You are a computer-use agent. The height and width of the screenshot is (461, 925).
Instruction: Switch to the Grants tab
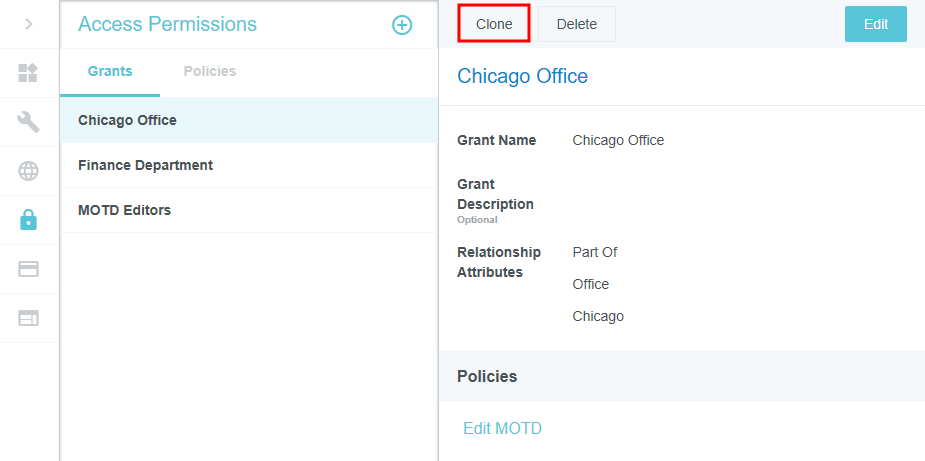[110, 71]
